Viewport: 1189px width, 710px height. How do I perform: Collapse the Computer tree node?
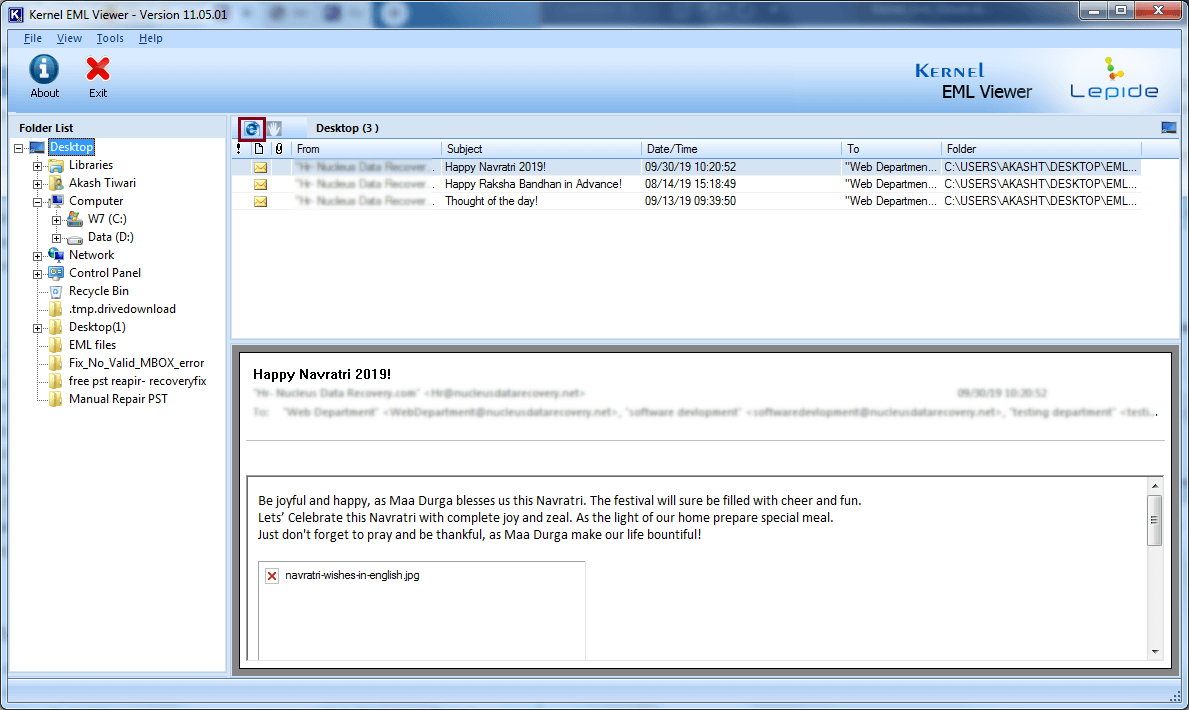click(x=38, y=202)
